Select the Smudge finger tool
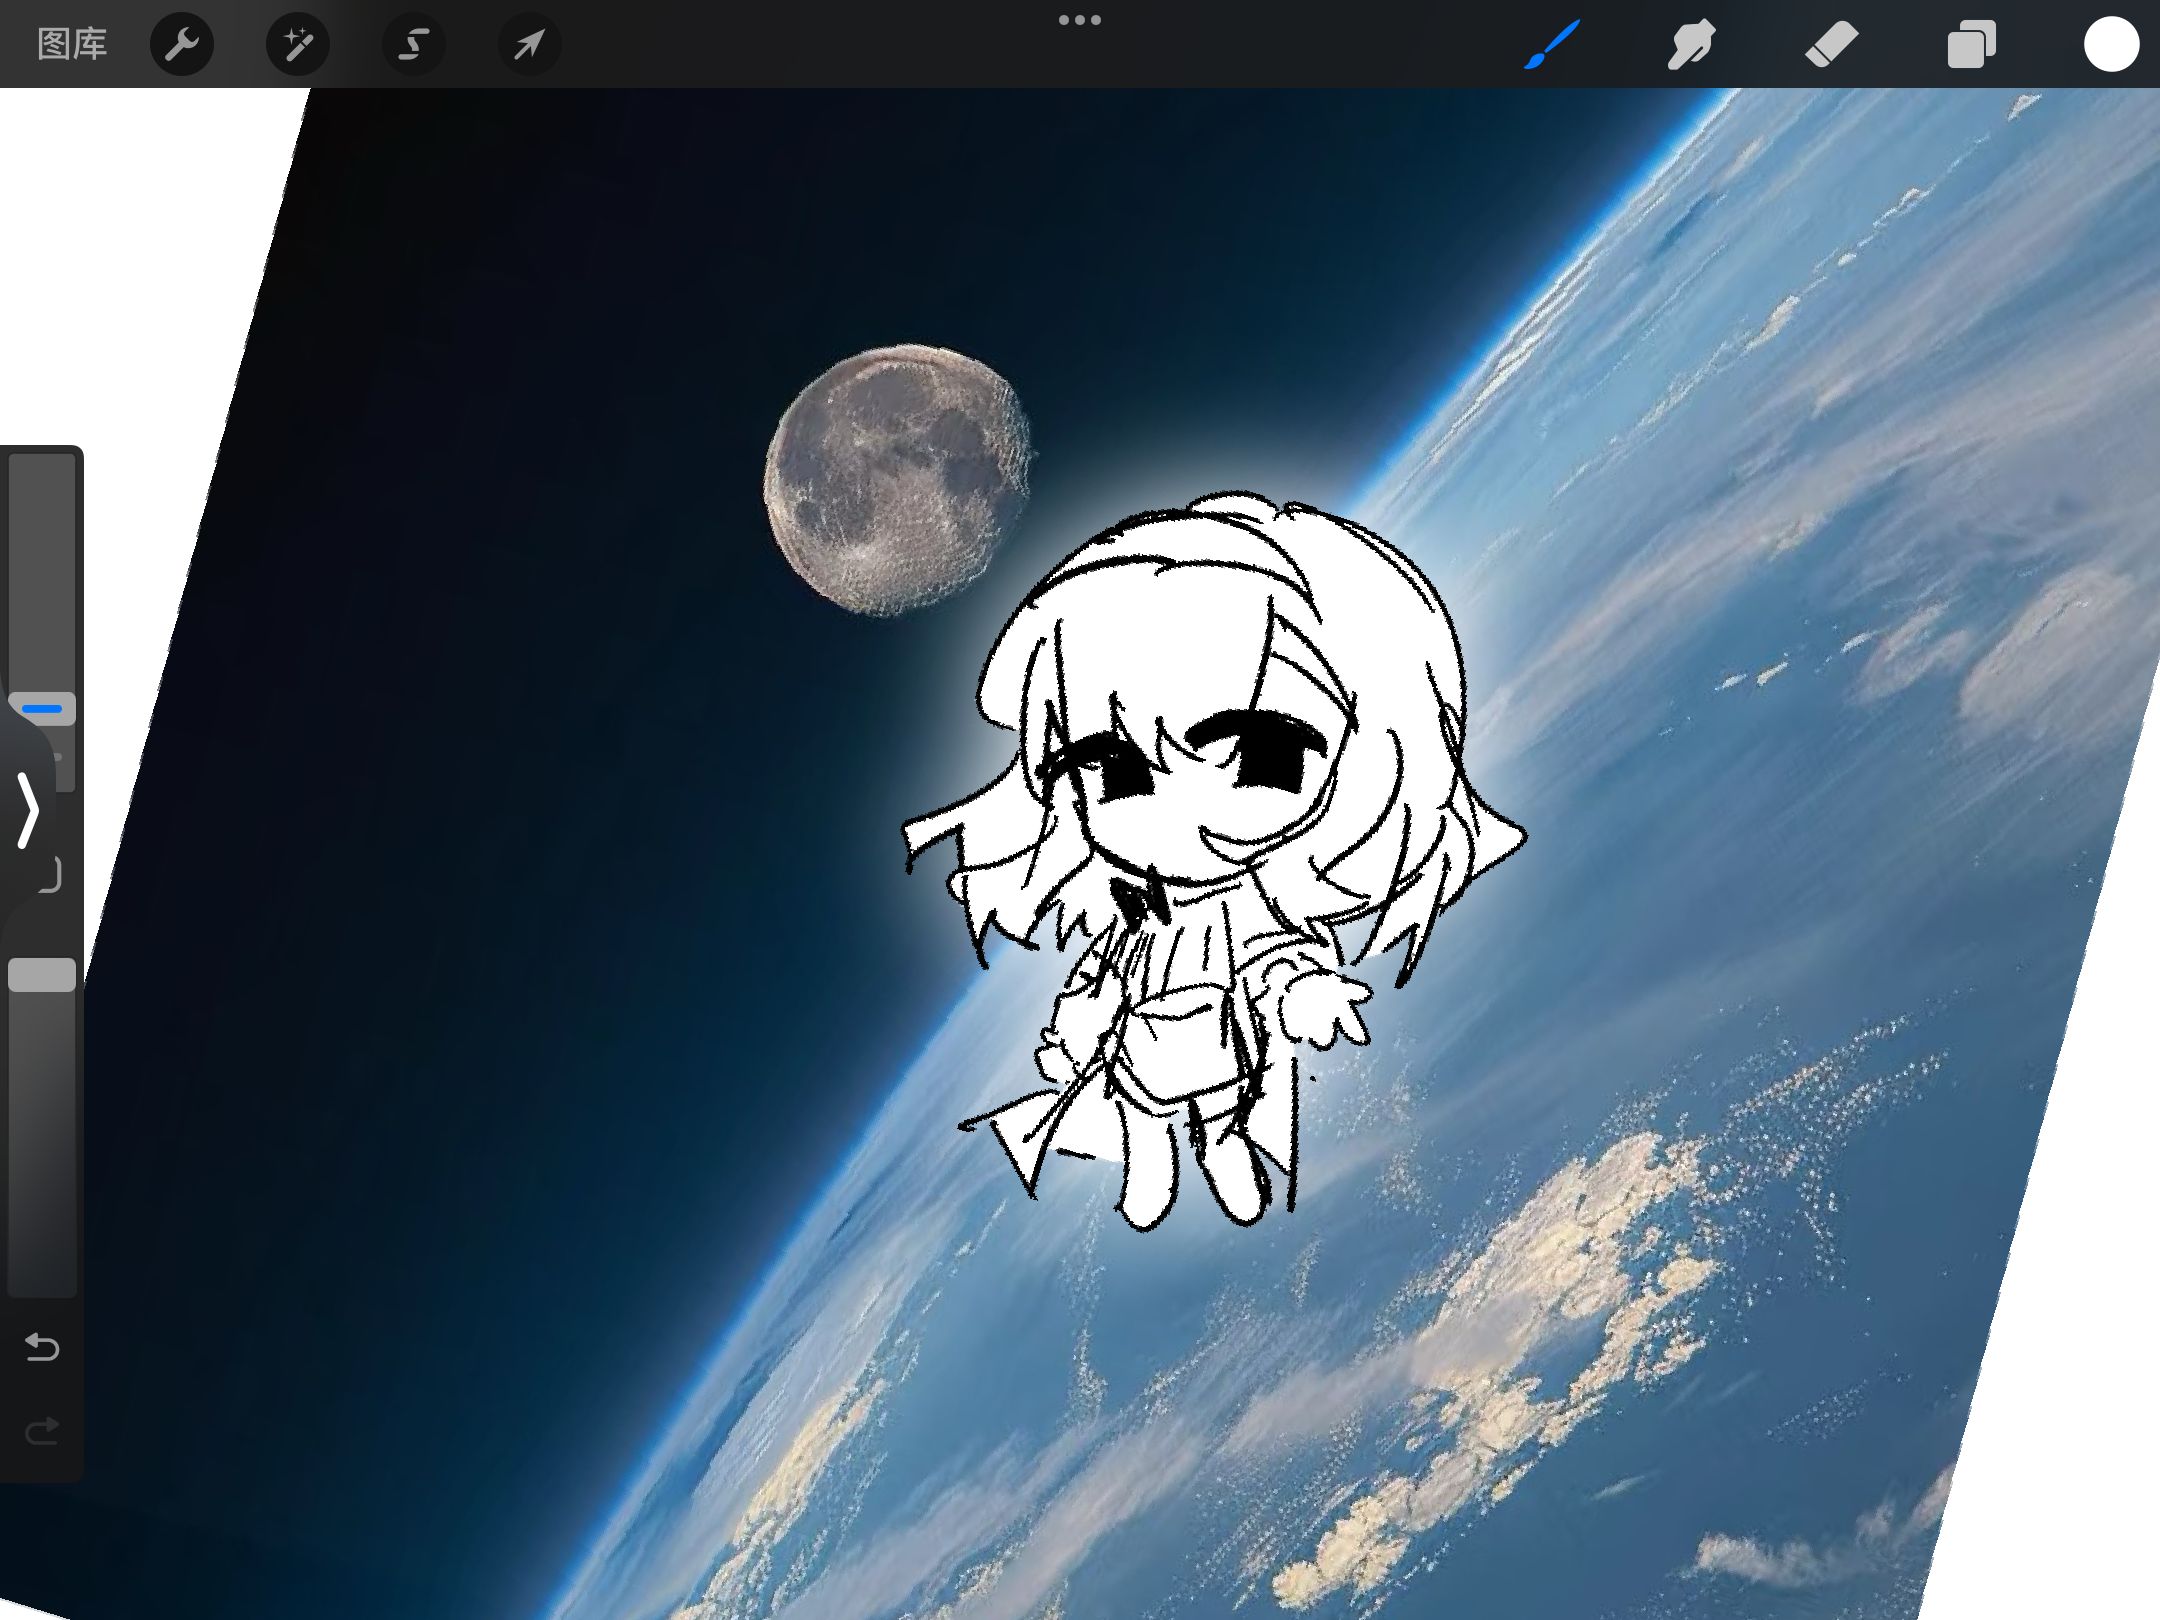The image size is (2160, 1620). point(1691,44)
